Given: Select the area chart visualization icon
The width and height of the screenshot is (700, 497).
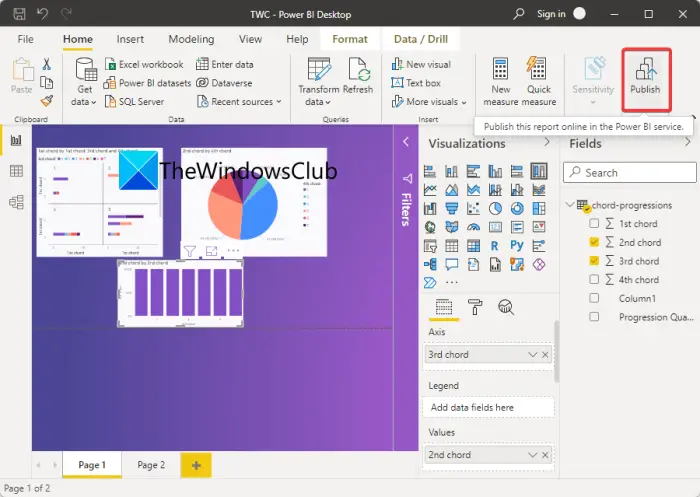Looking at the screenshot, I should [x=451, y=190].
